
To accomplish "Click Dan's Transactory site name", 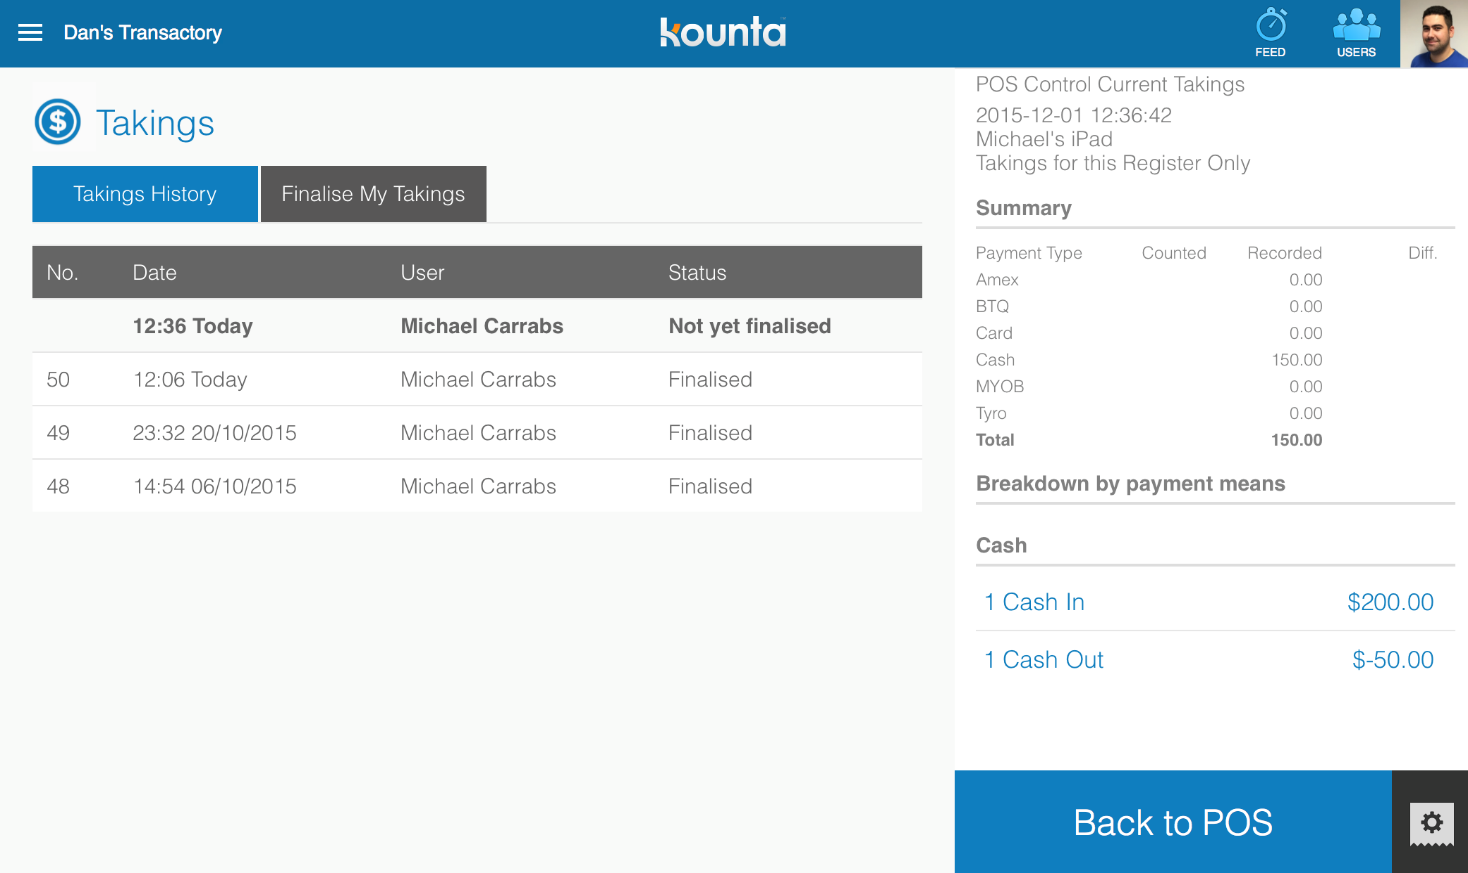I will click(143, 33).
